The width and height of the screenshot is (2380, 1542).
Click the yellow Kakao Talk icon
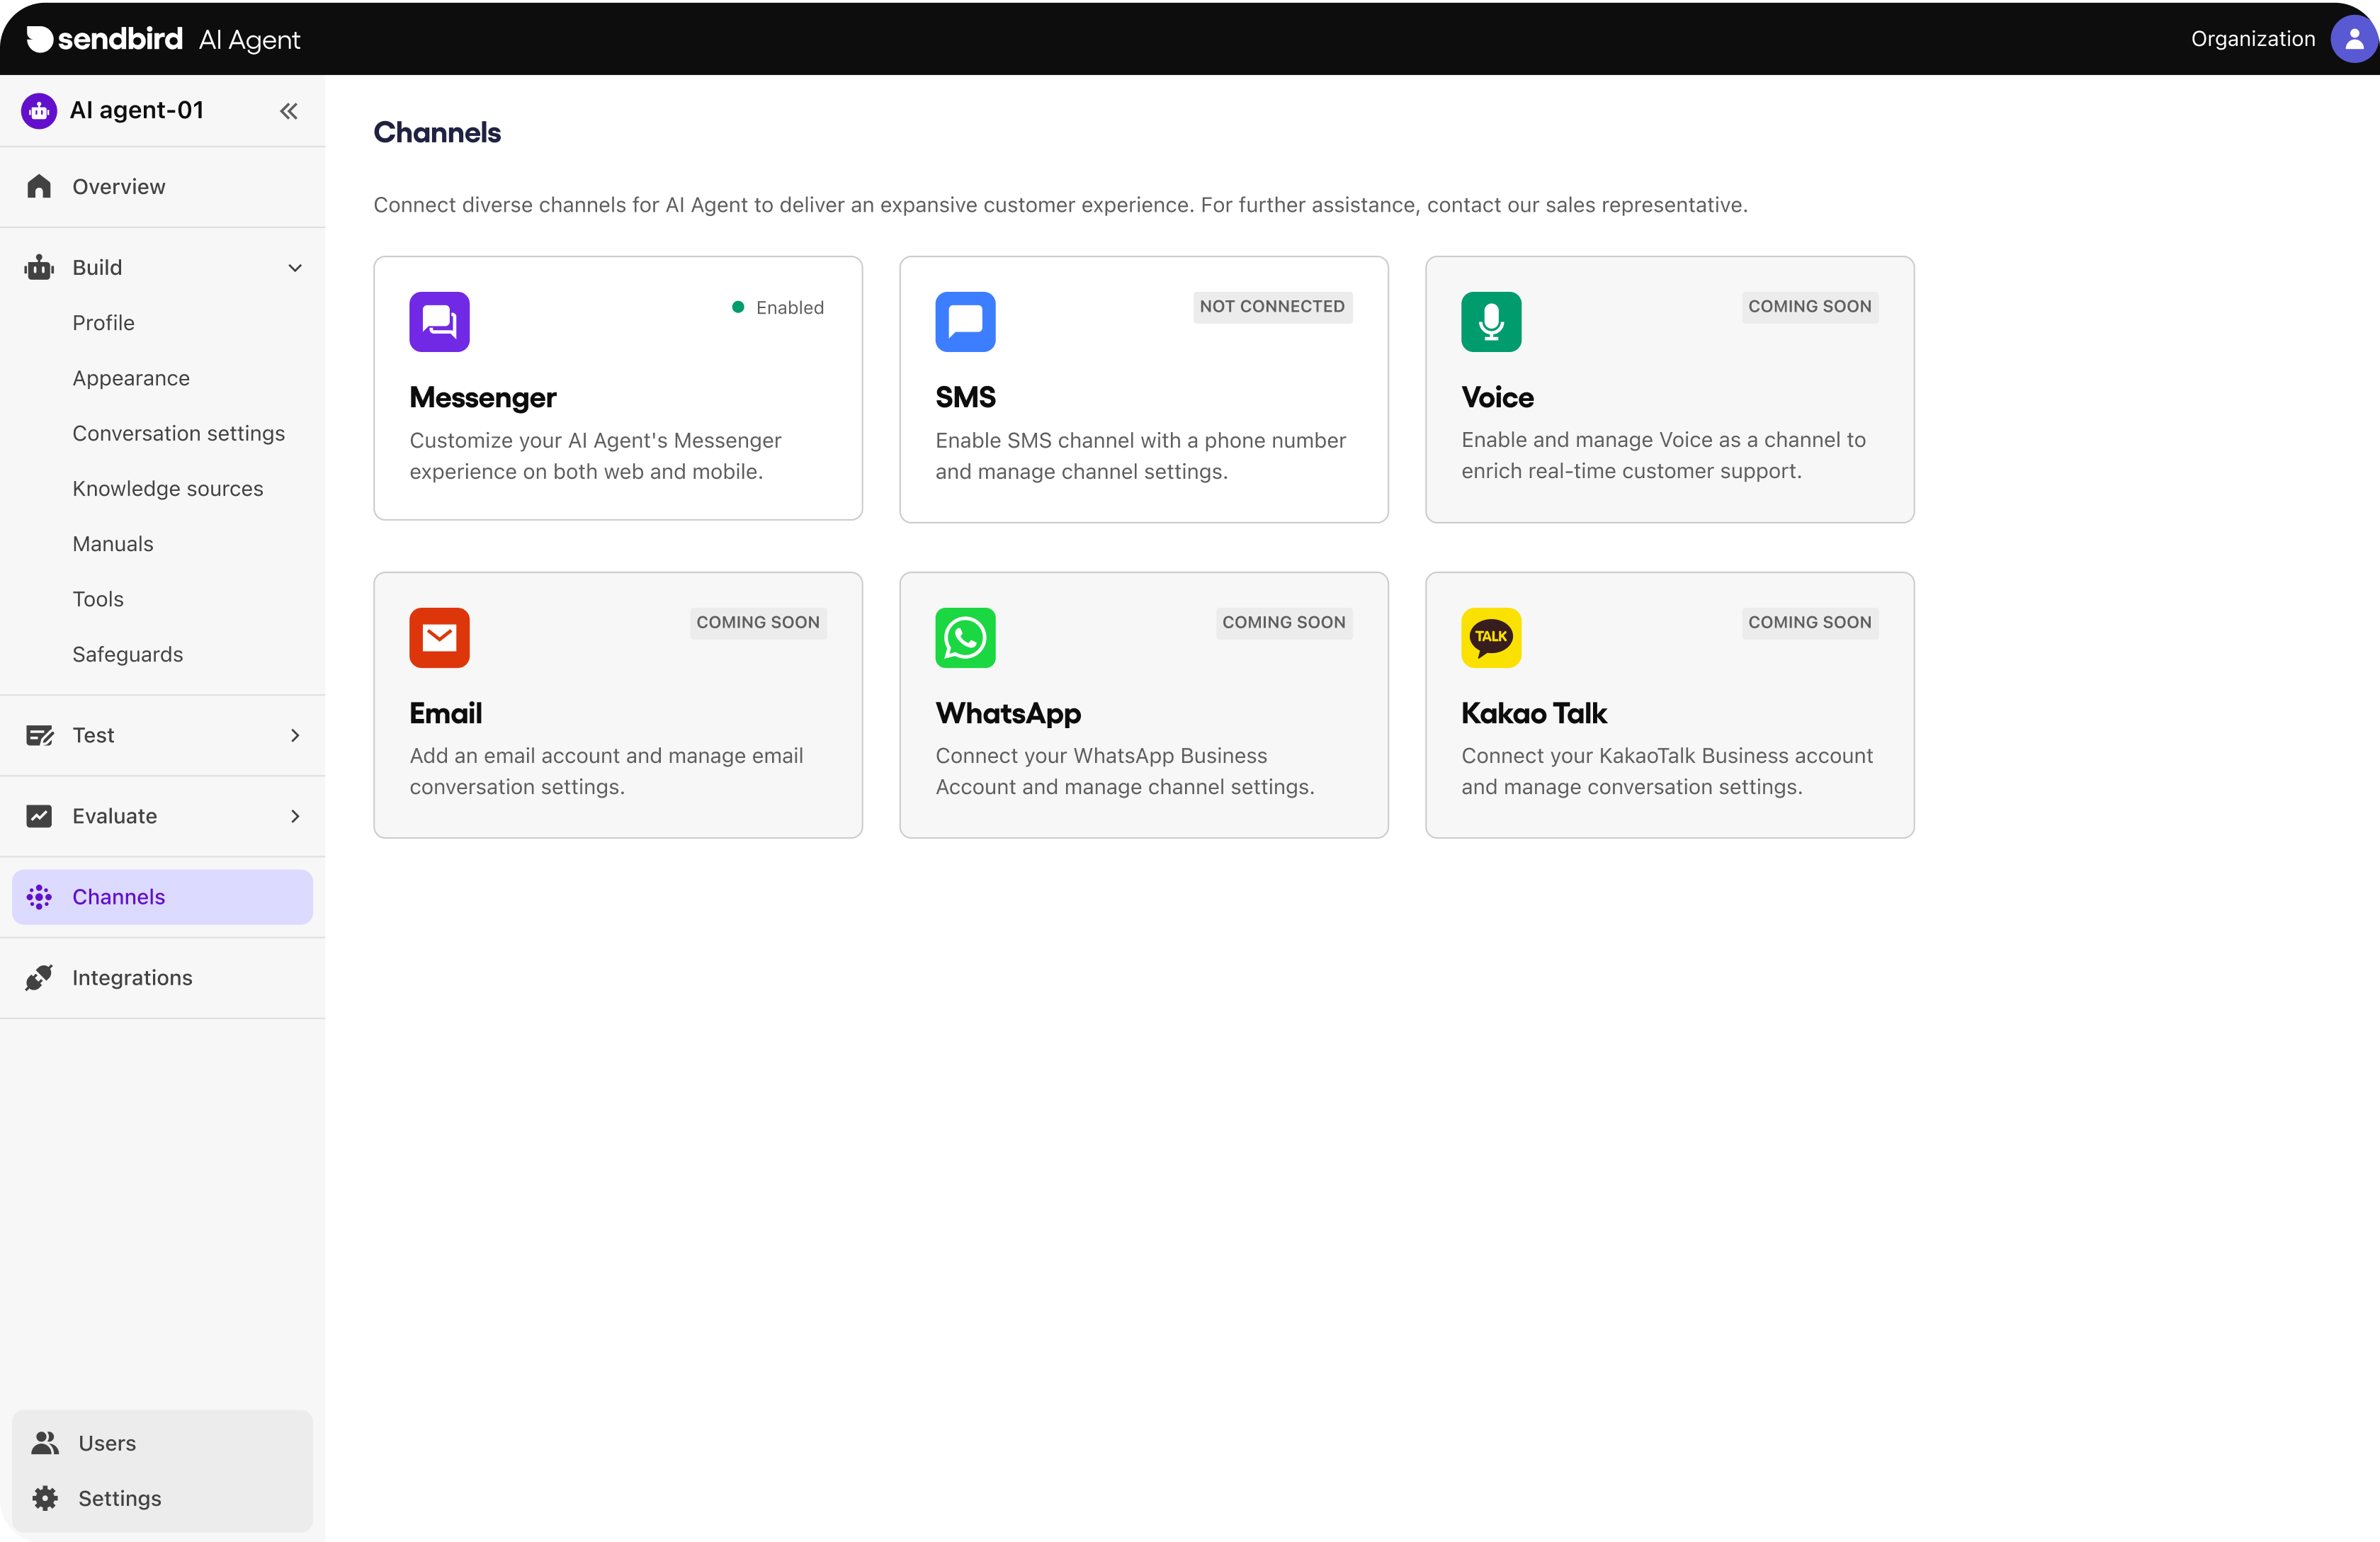pyautogui.click(x=1490, y=638)
